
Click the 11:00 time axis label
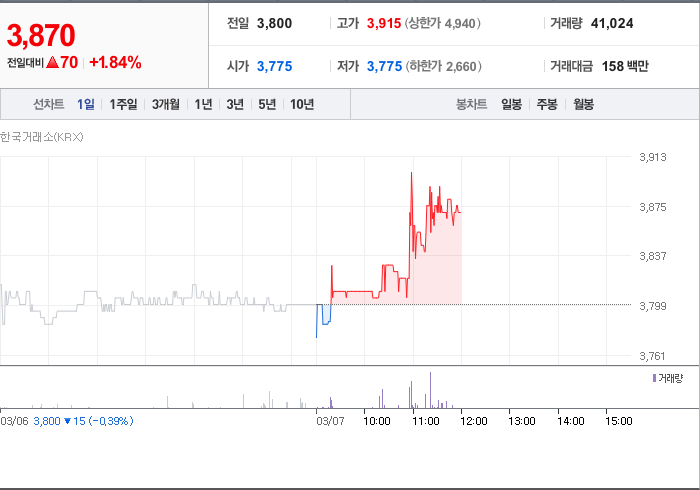(425, 421)
